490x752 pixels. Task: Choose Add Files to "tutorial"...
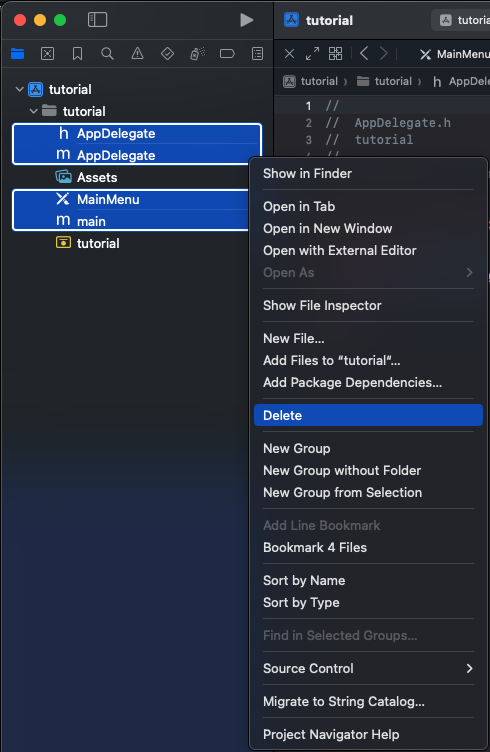[x=368, y=361]
